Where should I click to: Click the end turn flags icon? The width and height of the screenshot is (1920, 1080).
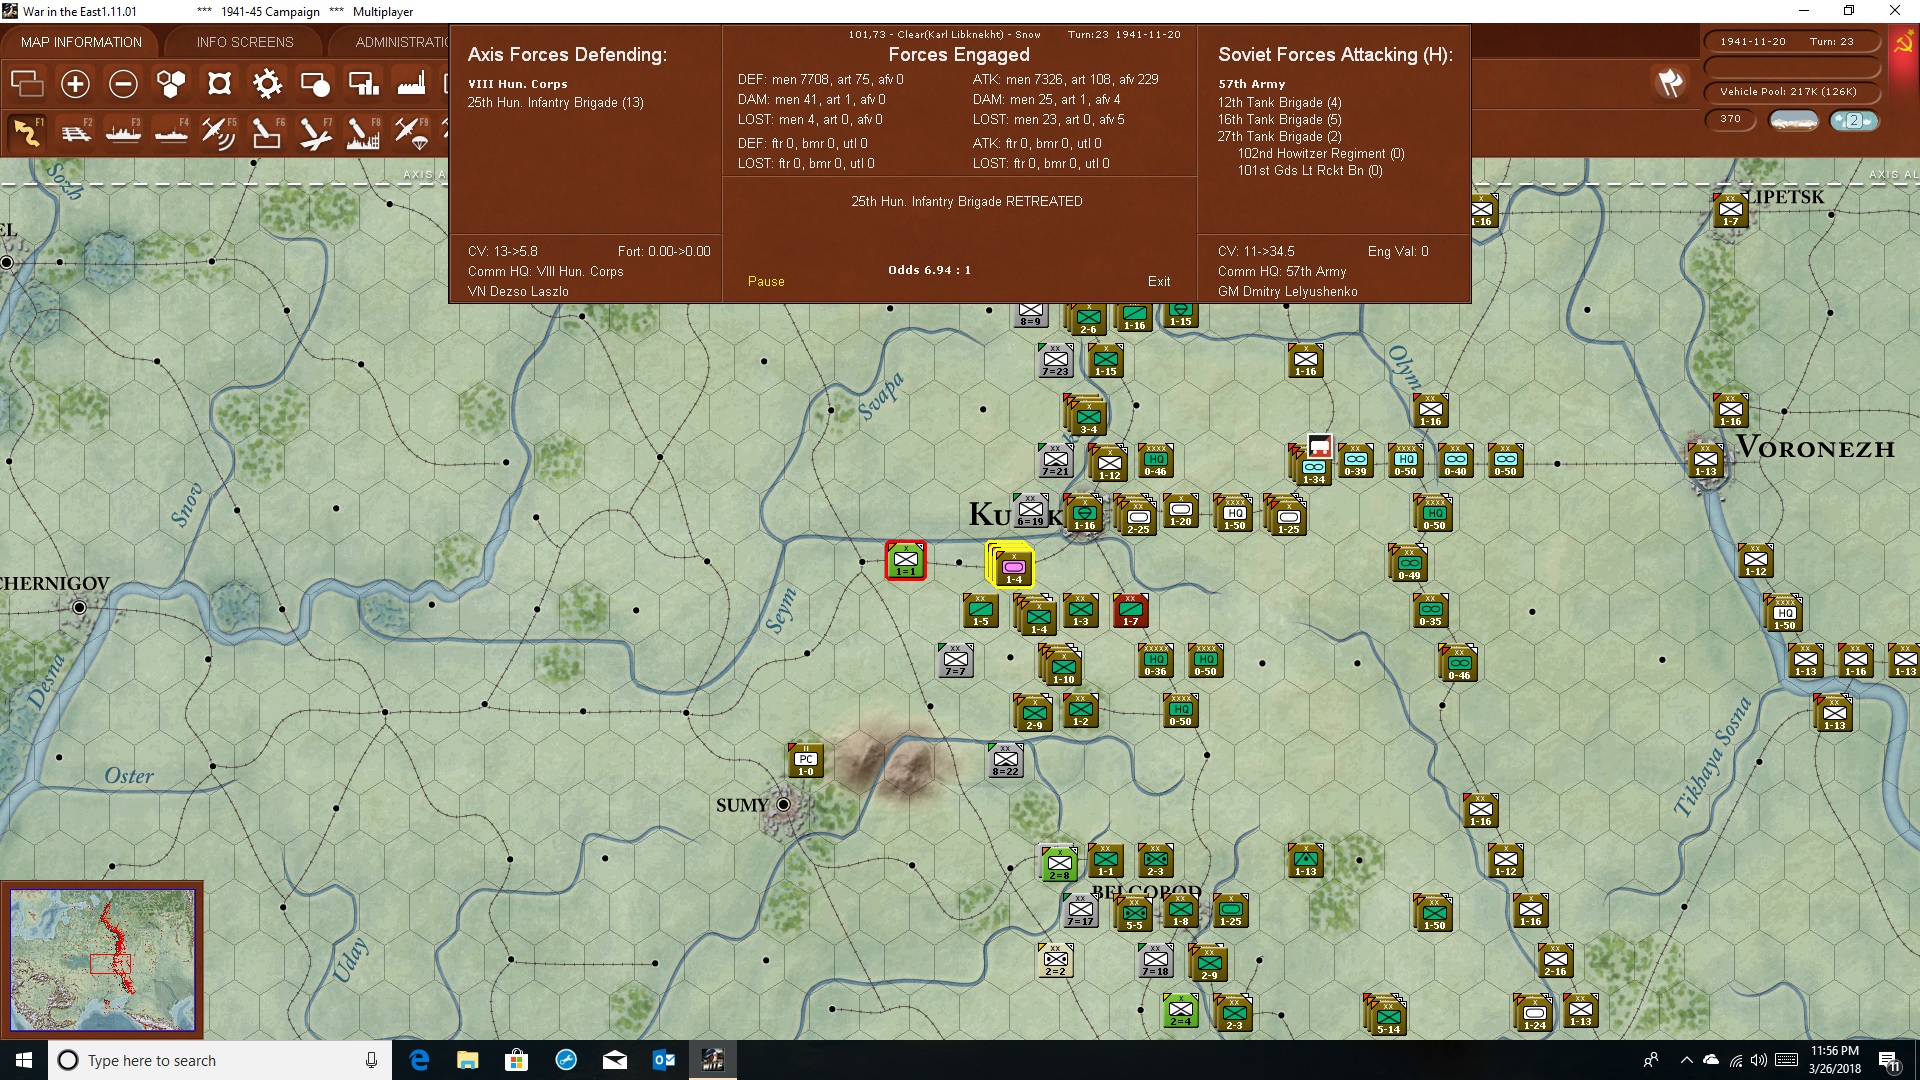point(1670,83)
